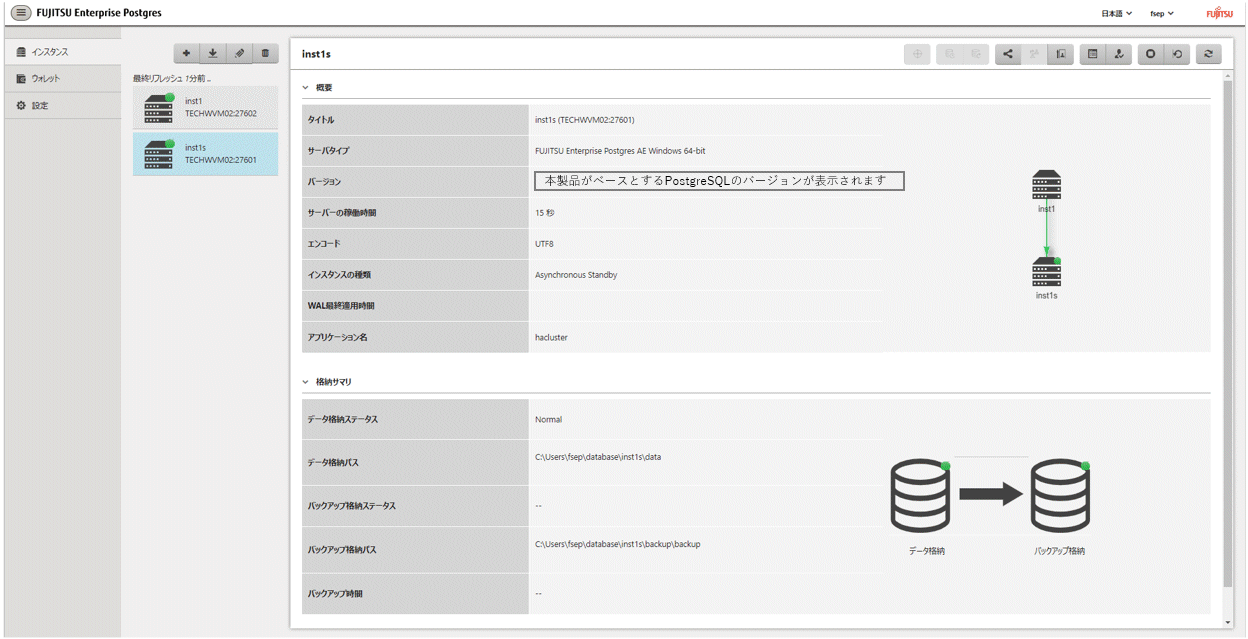Click the 'hacluster' application name value

[551, 337]
